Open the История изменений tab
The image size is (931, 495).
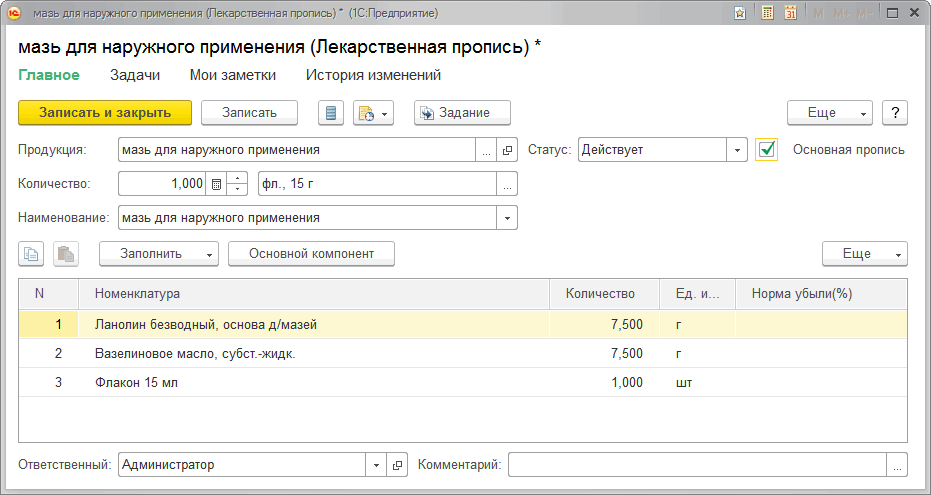(373, 75)
